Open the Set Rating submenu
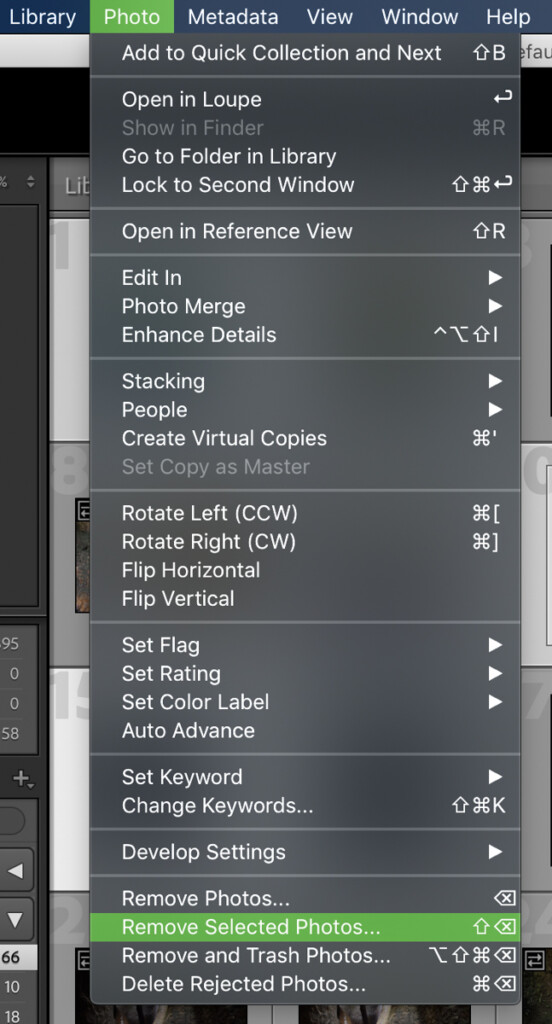The image size is (552, 1024). 305,673
